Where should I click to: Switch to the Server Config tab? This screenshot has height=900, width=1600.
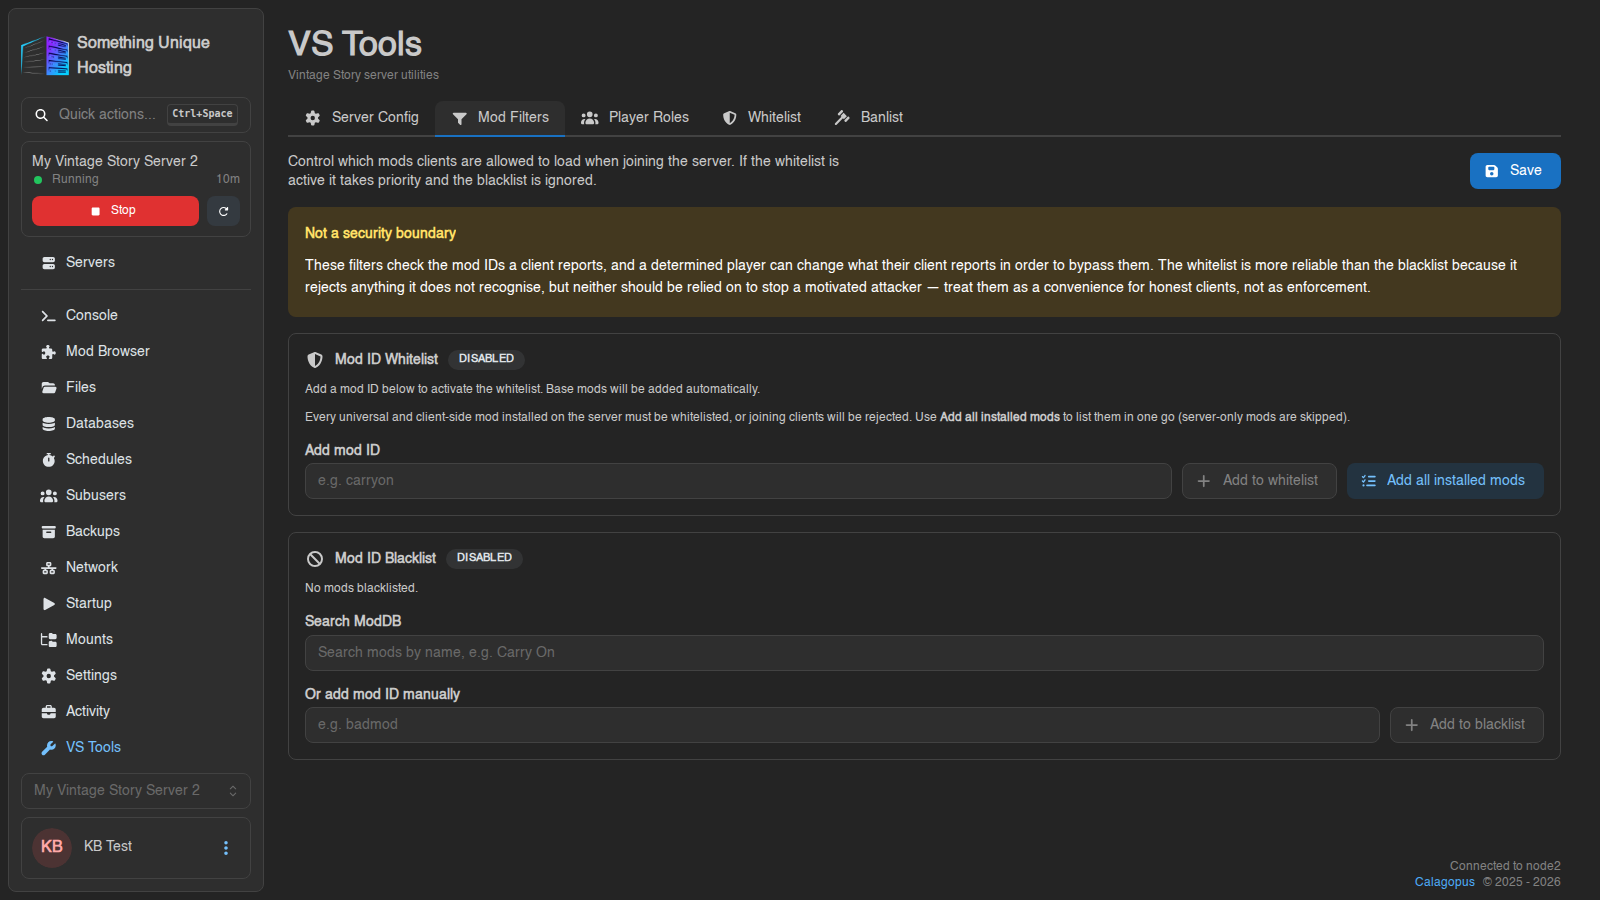click(362, 118)
